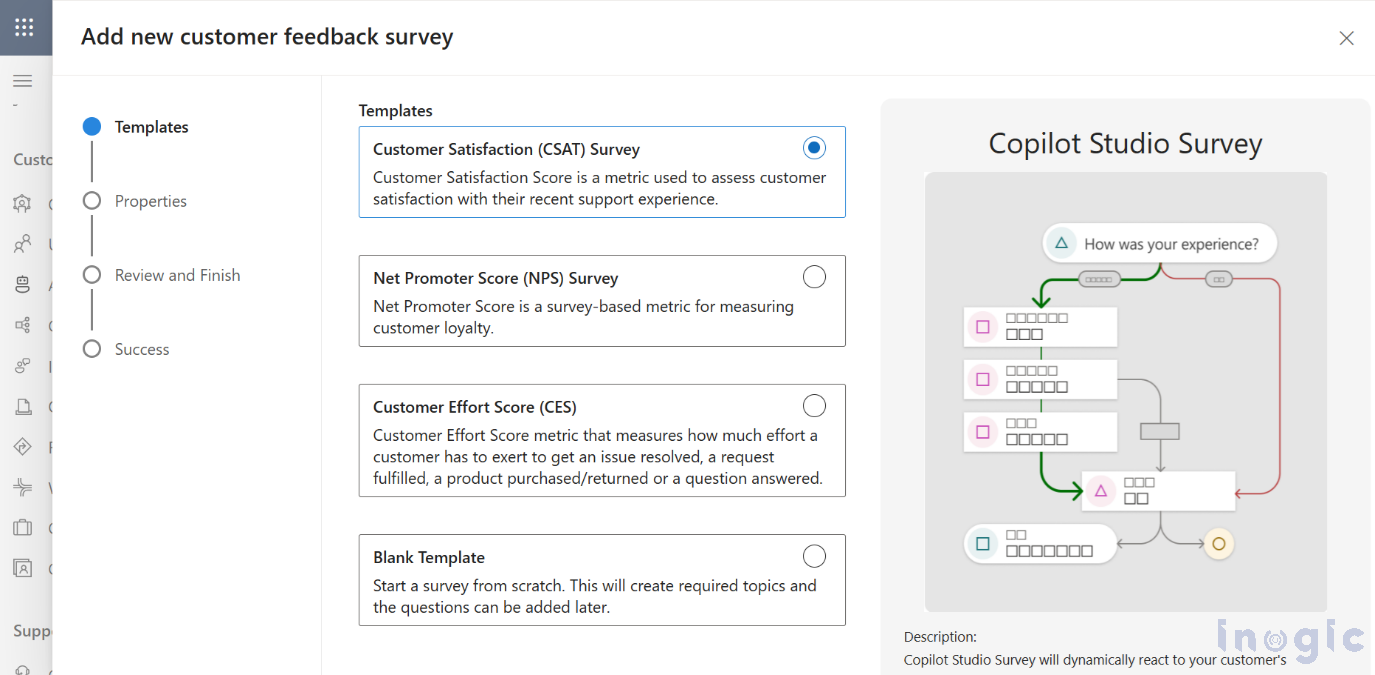Close the add survey dialog
Viewport: 1375px width, 675px height.
pos(1346,38)
